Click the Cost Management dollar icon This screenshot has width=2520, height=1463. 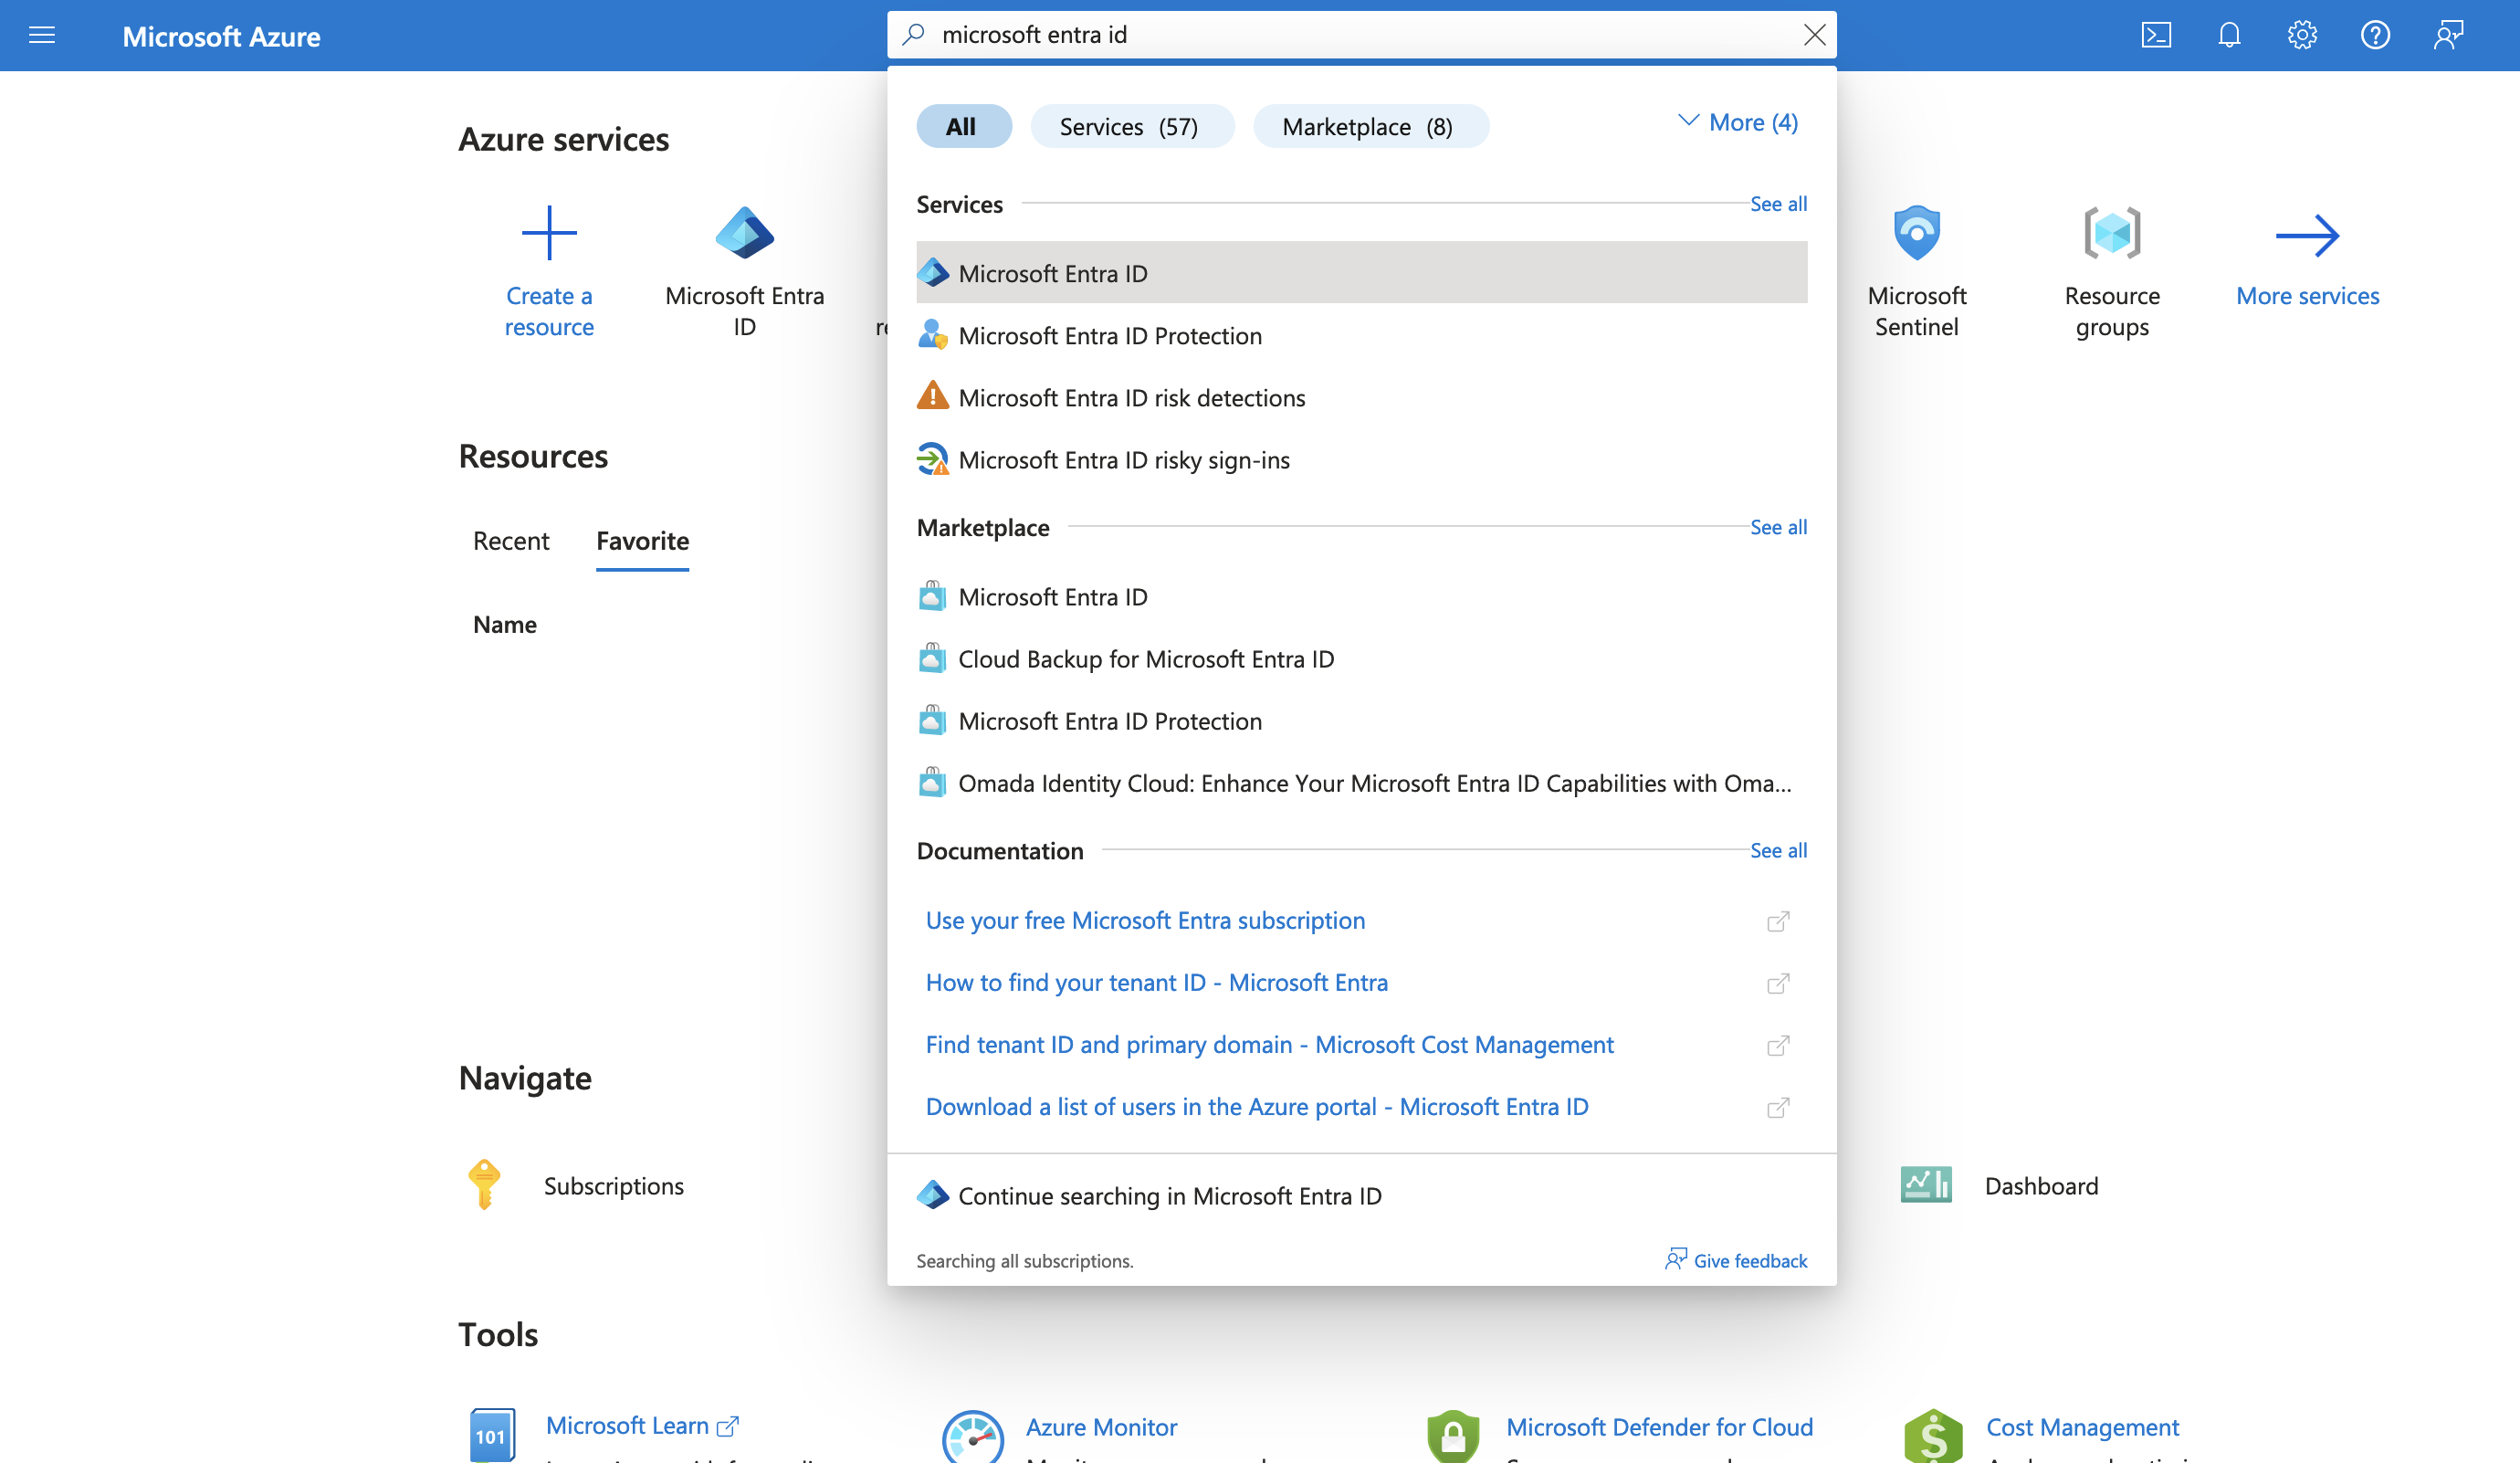click(x=1933, y=1437)
